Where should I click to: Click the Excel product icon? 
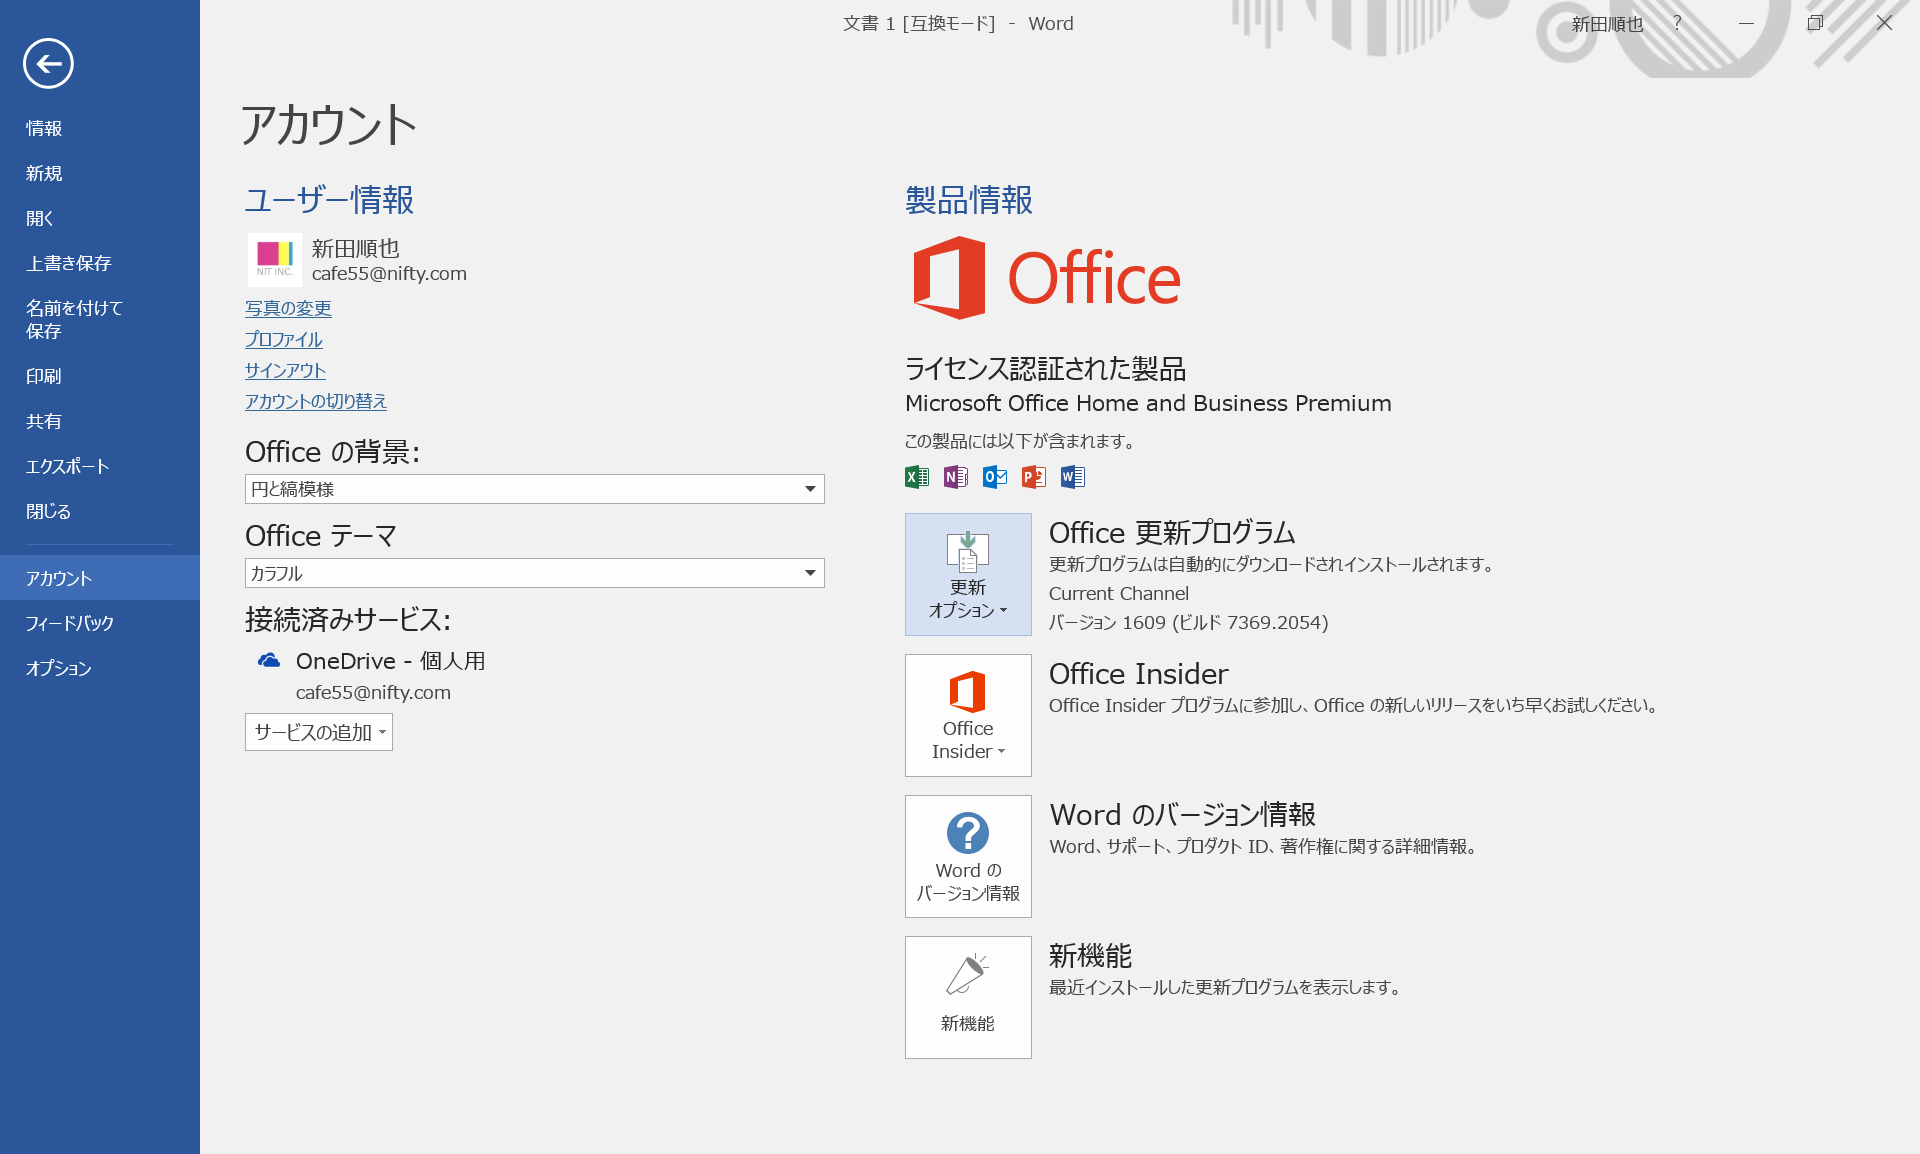[x=916, y=477]
